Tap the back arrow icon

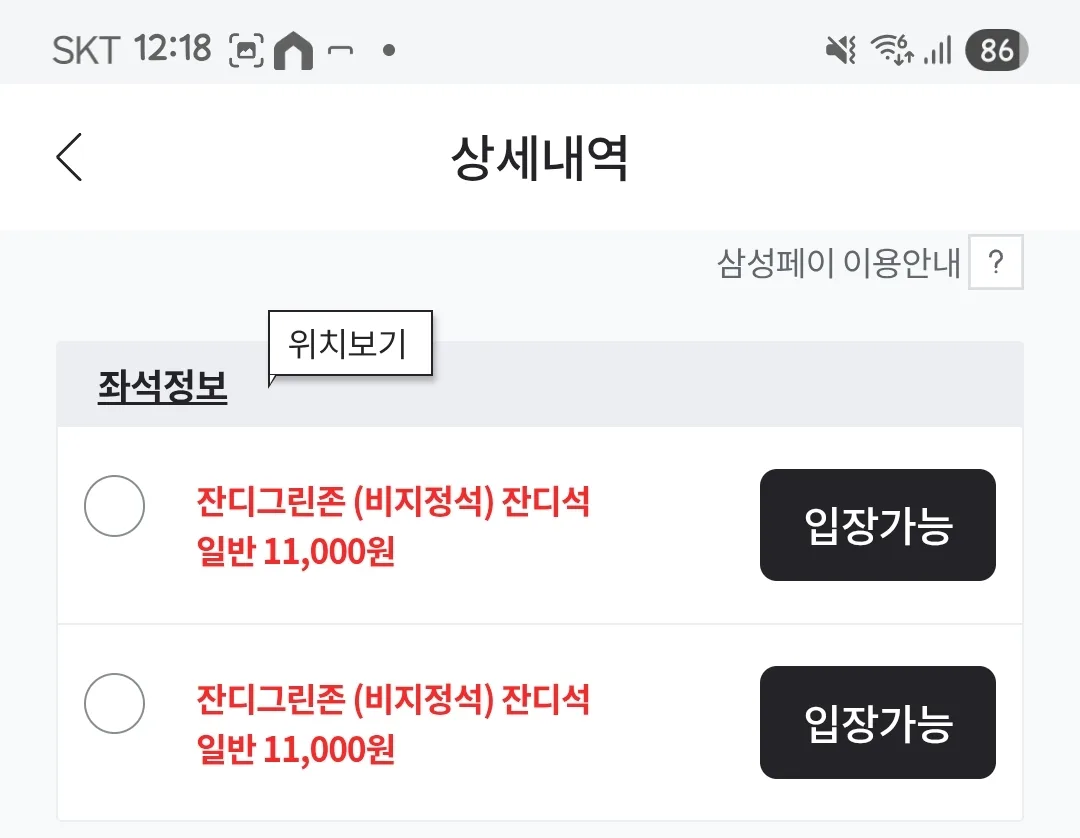[x=69, y=157]
